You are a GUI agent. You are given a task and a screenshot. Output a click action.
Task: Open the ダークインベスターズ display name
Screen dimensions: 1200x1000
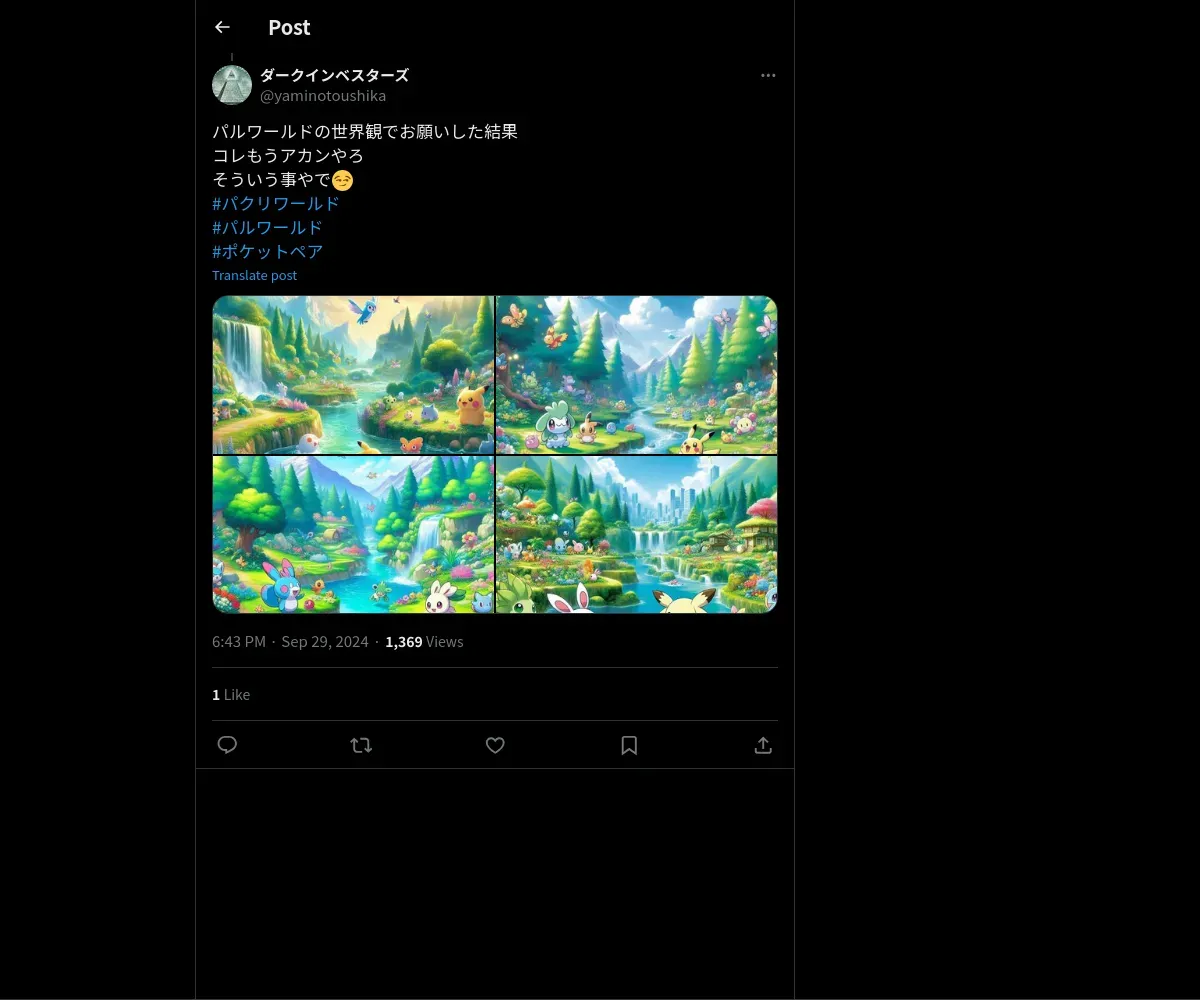click(x=334, y=75)
